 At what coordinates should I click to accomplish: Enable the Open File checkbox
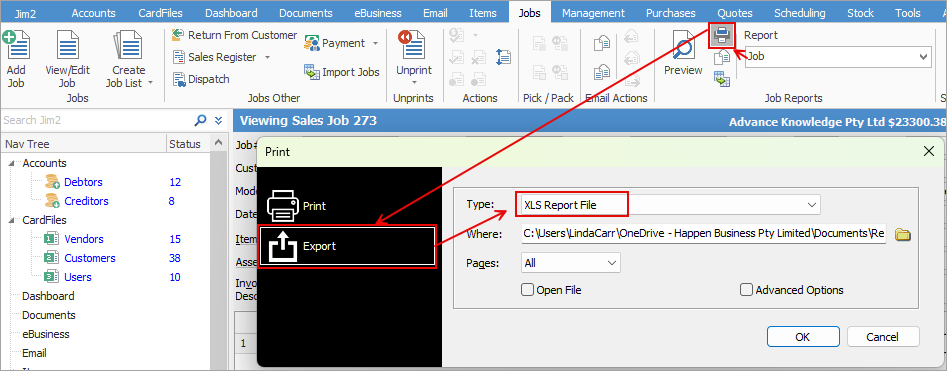527,290
